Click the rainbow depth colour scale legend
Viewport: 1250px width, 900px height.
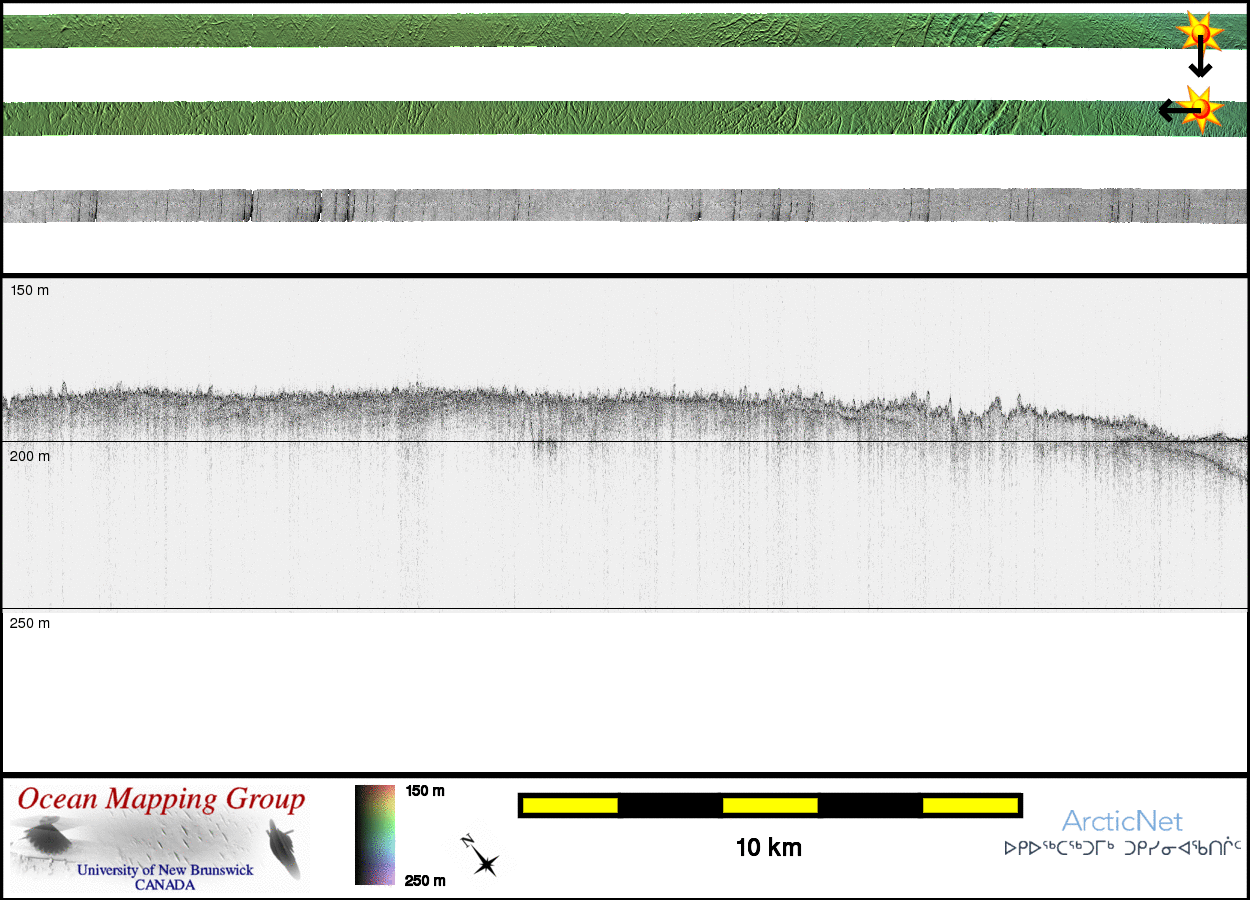pos(375,835)
